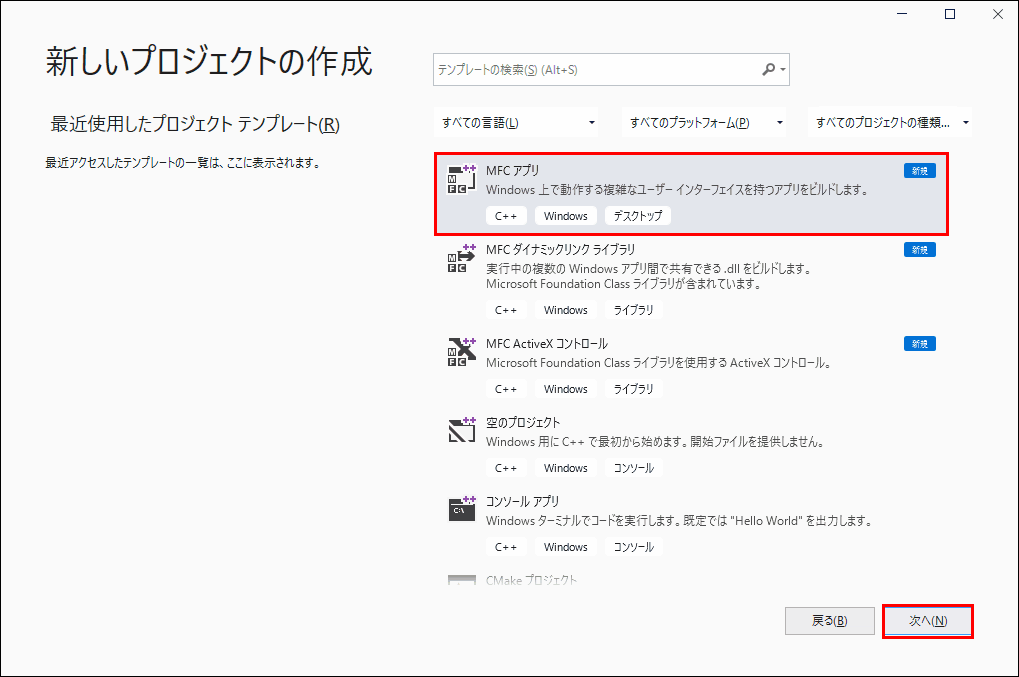Screen dimensions: 1019x677
Task: Close the dialog window
Action: (998, 14)
